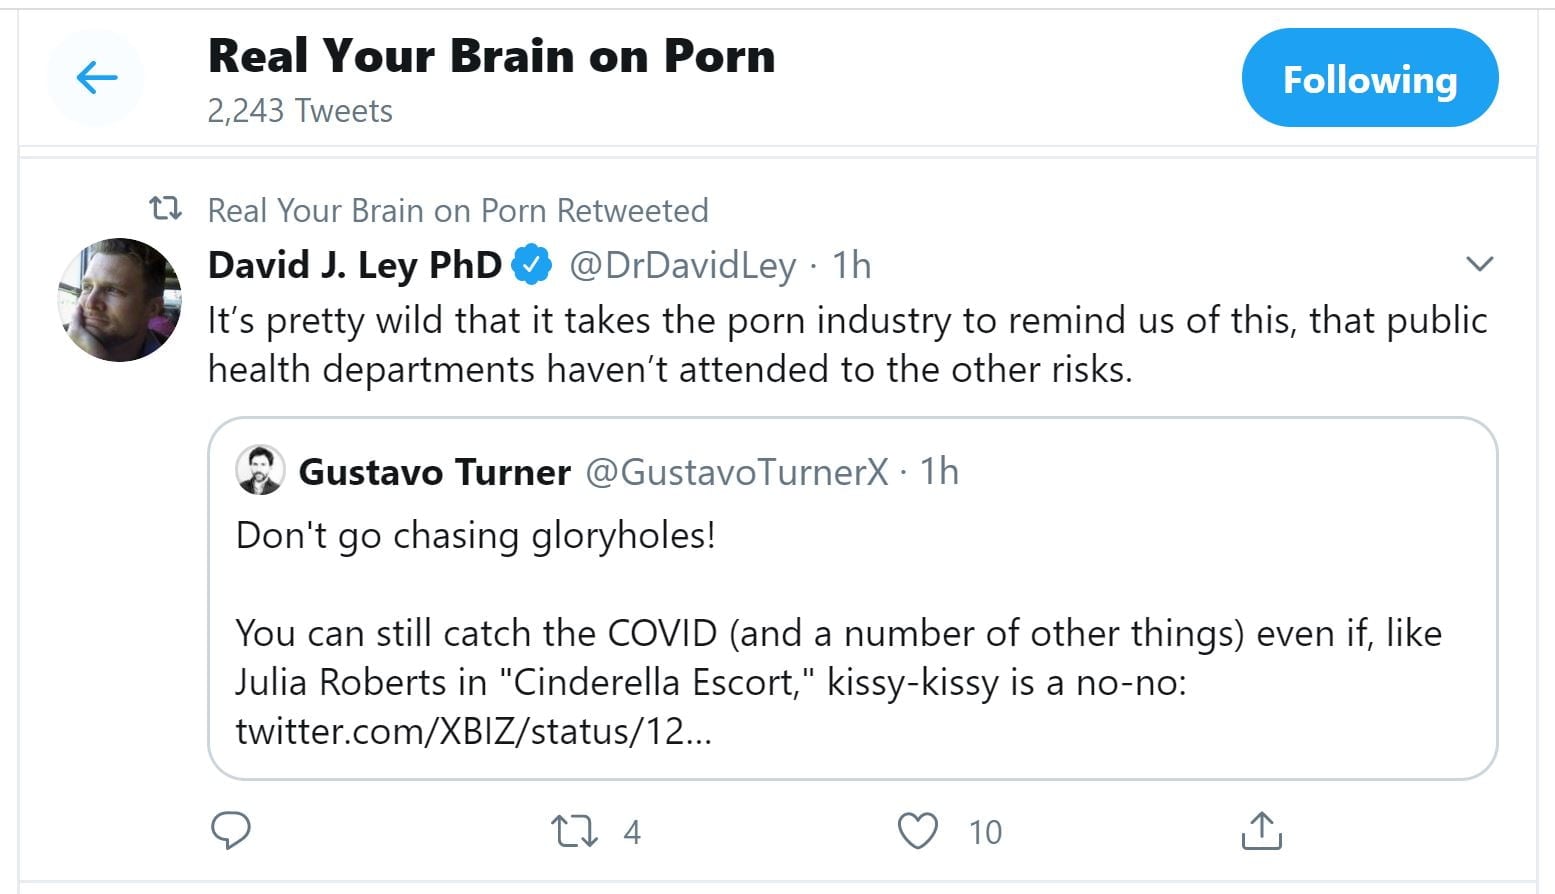Click the 1h timestamp on David Ley's tweet
This screenshot has height=894, width=1555.
point(851,265)
